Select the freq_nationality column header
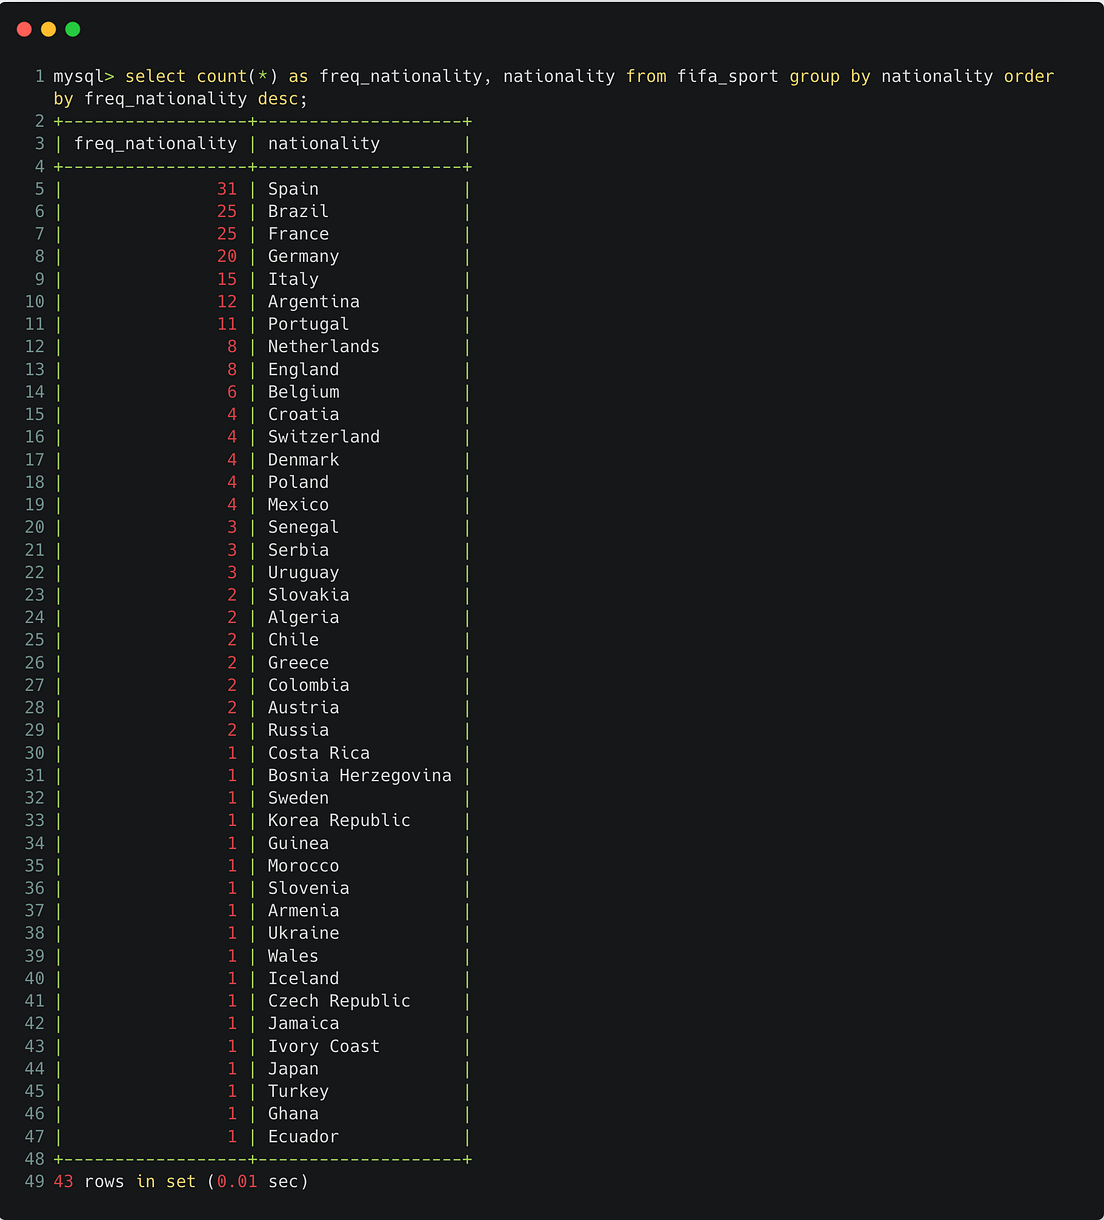The image size is (1104, 1220). [155, 143]
